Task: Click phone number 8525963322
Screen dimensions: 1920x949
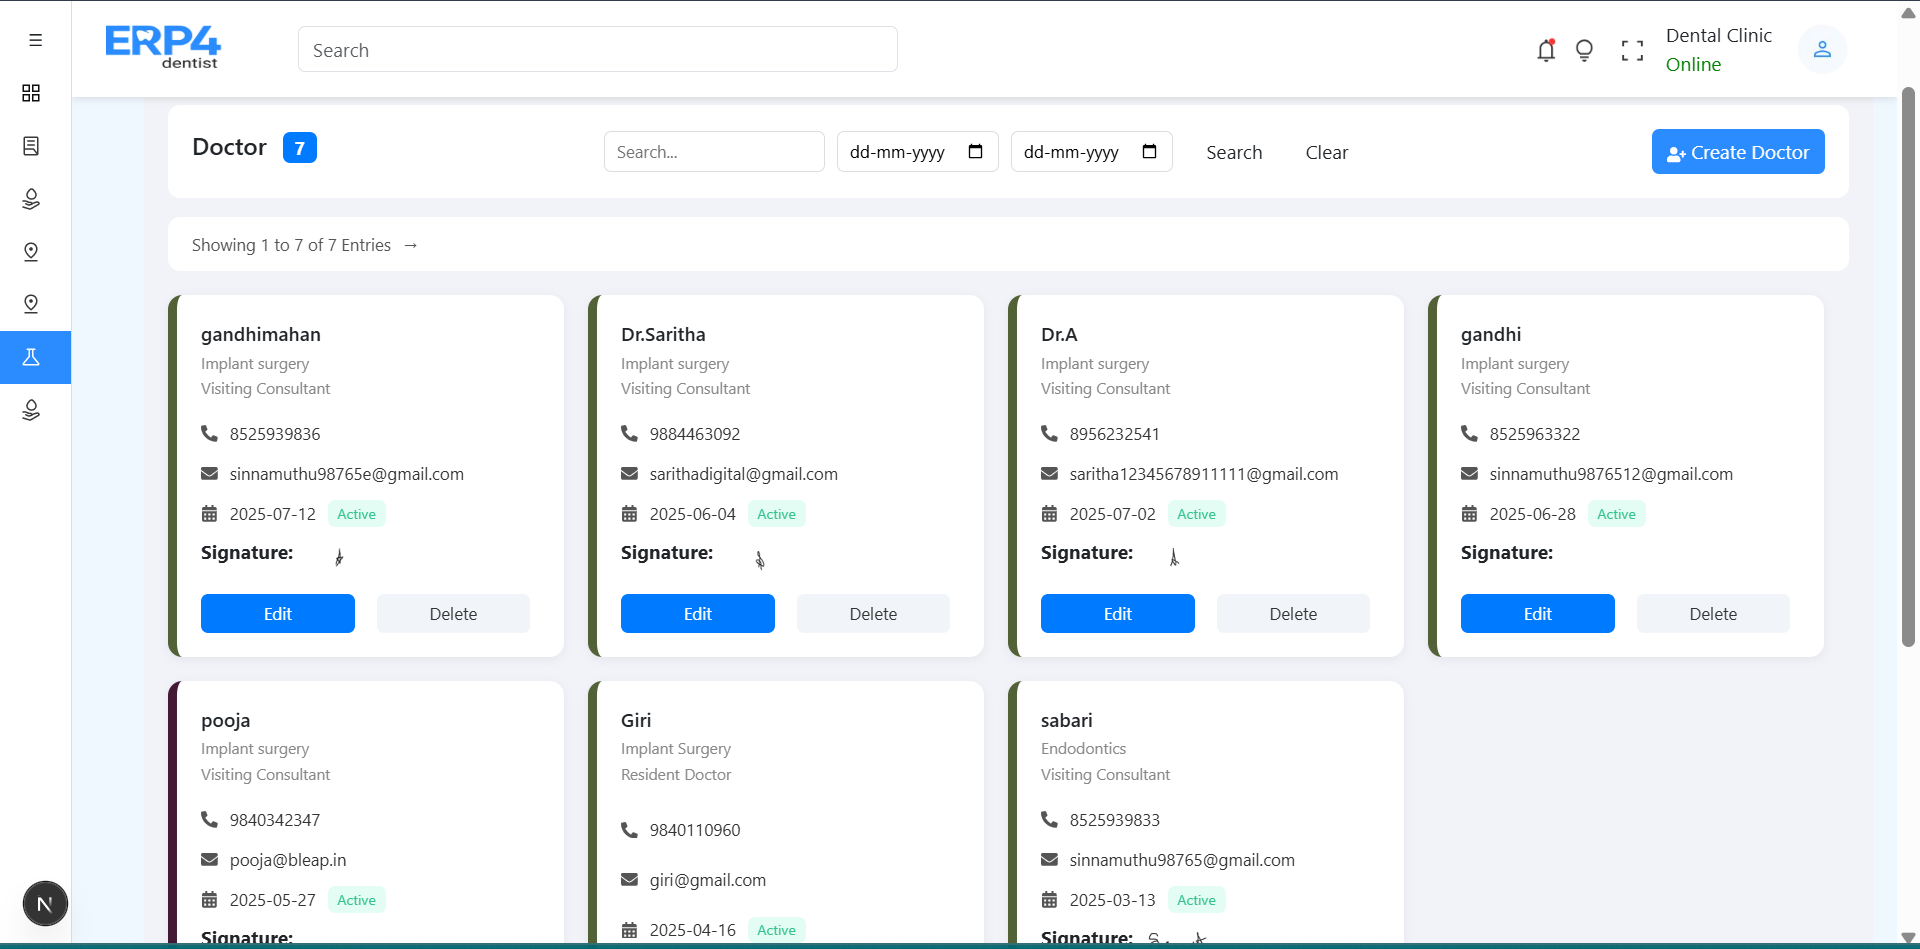Action: pyautogui.click(x=1535, y=434)
